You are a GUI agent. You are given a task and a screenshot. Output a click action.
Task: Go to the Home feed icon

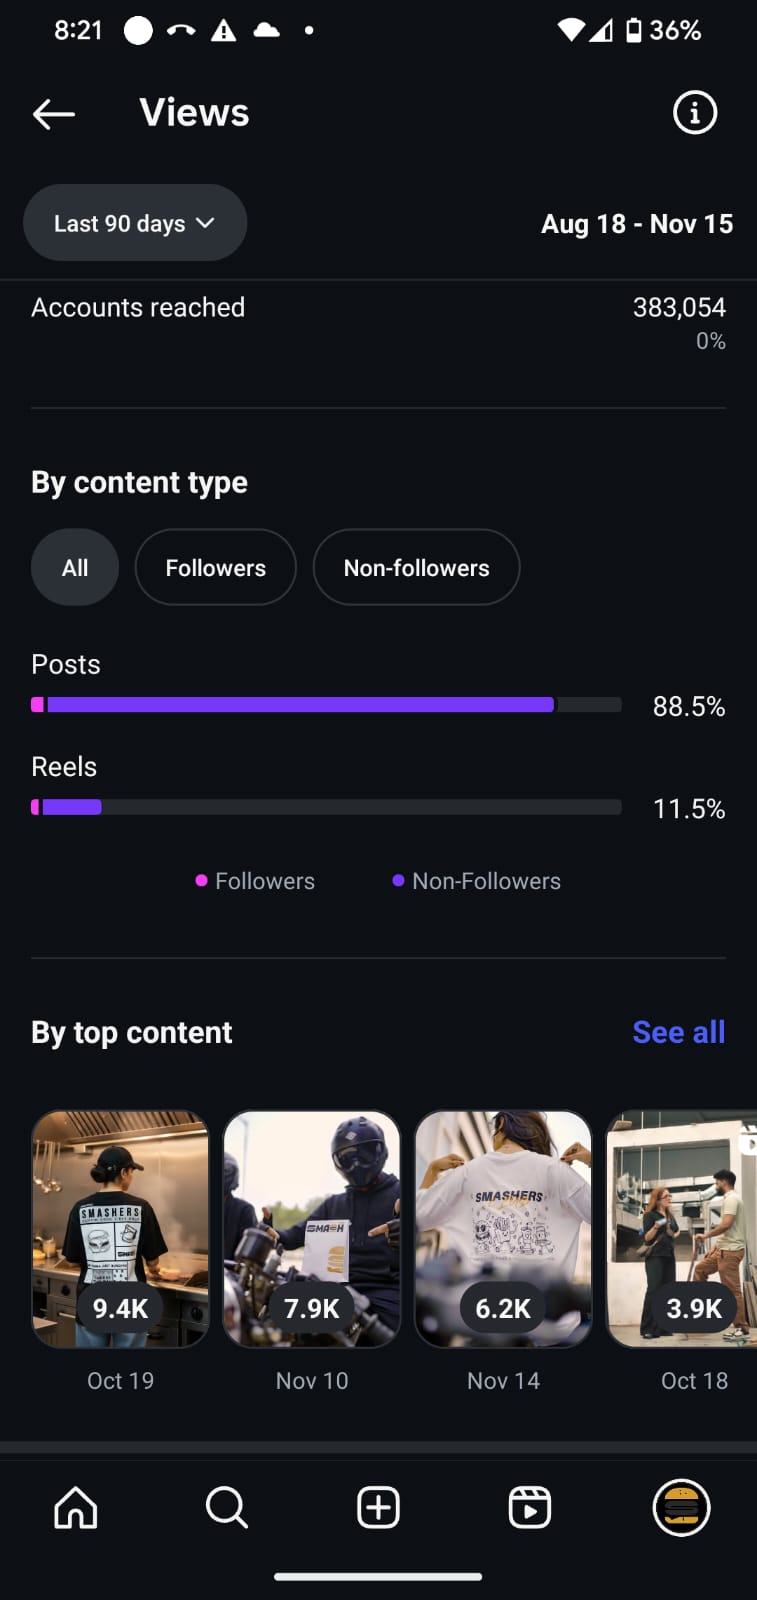point(76,1507)
